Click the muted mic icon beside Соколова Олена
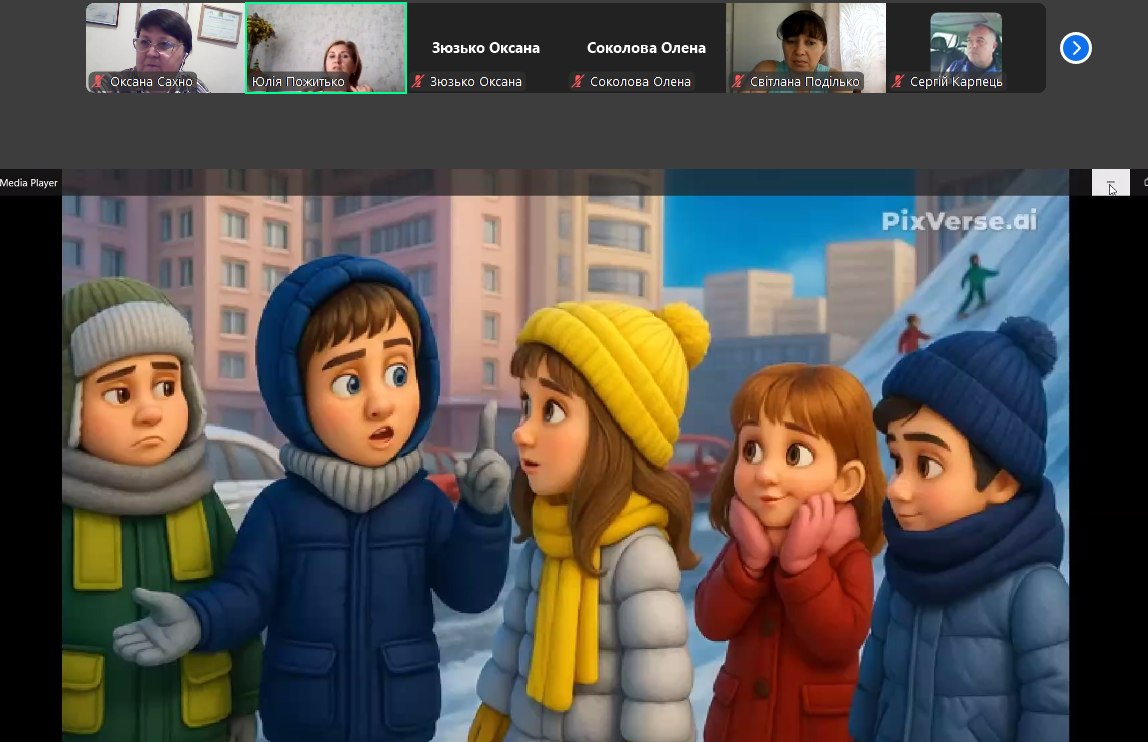Viewport: 1148px width, 742px height. (x=578, y=82)
